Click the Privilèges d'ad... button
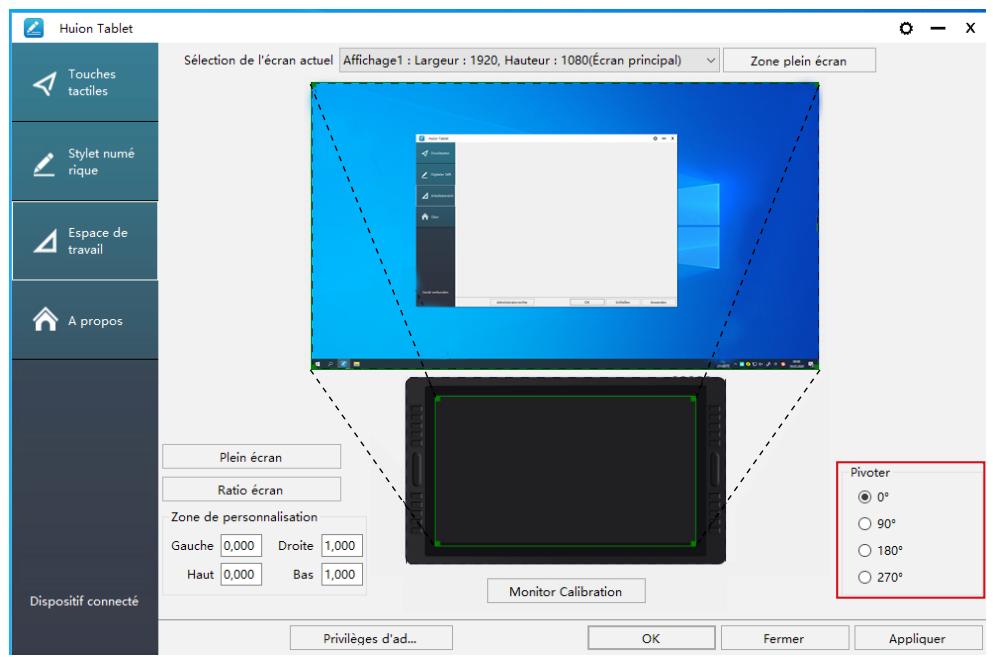Viewport: 993px width, 657px height. pos(371,638)
